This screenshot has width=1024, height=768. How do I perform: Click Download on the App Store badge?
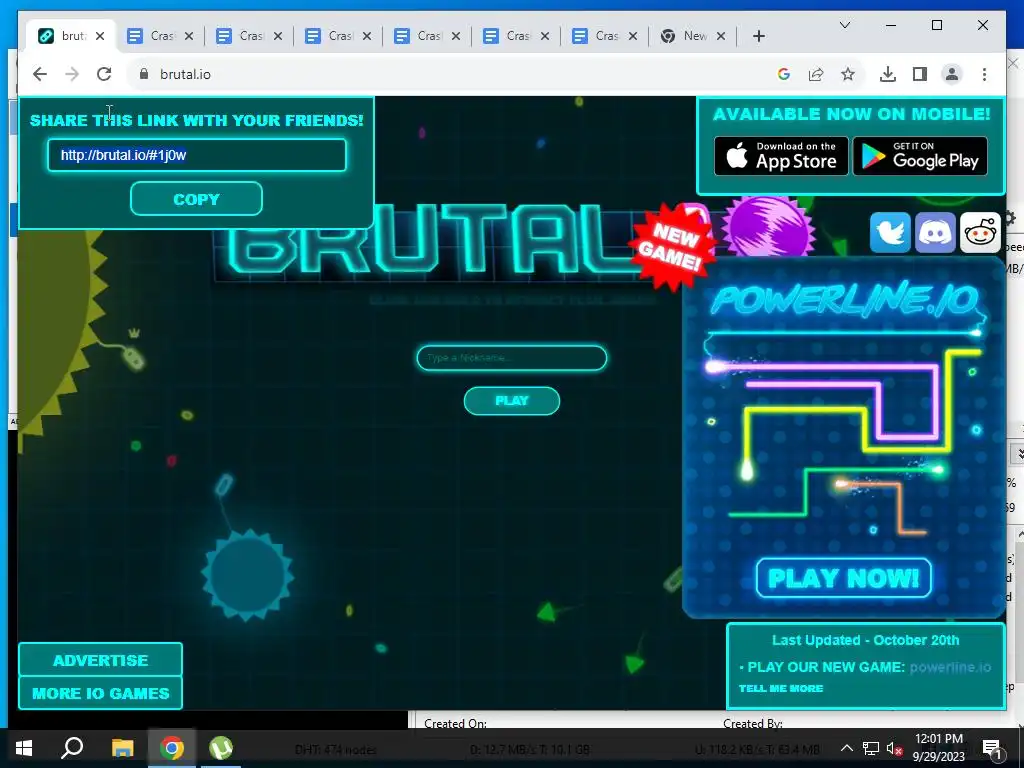coord(781,156)
